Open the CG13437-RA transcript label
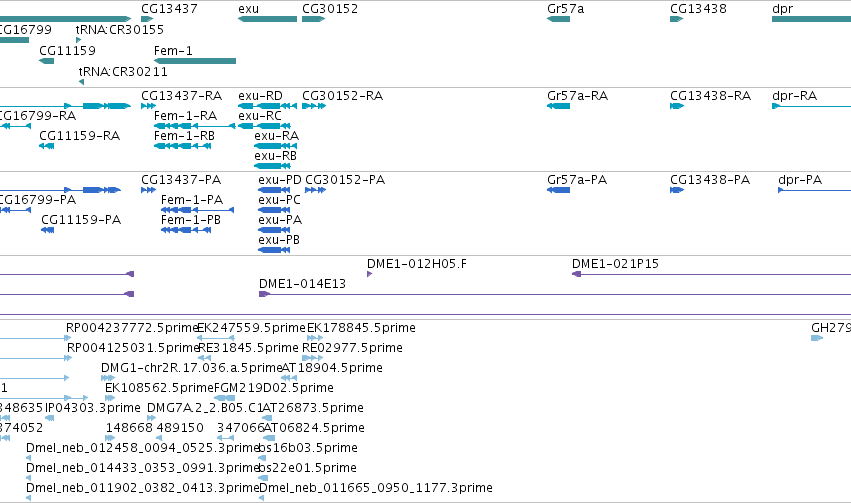The height and width of the screenshot is (503, 851). click(182, 96)
